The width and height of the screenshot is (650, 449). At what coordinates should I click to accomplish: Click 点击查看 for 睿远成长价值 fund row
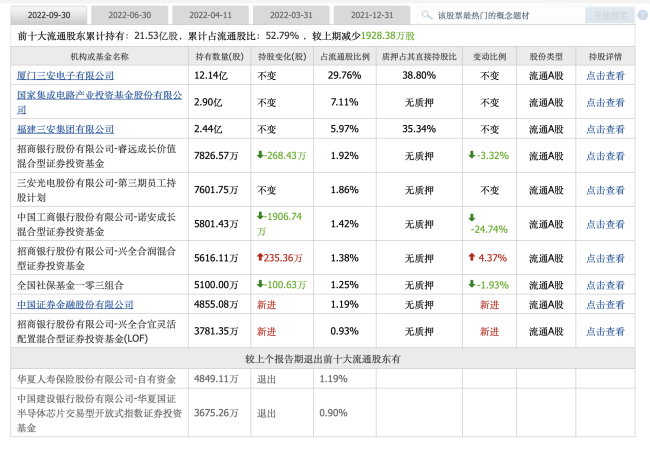[x=605, y=156]
